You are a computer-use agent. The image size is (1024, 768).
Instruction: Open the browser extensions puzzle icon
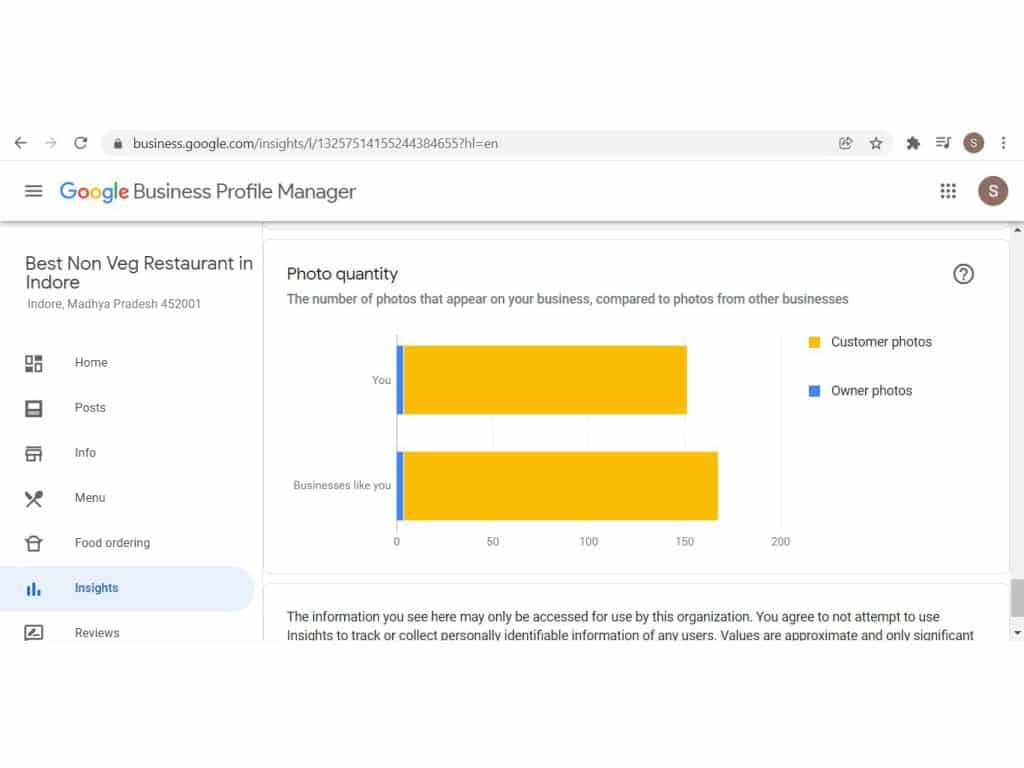(913, 143)
